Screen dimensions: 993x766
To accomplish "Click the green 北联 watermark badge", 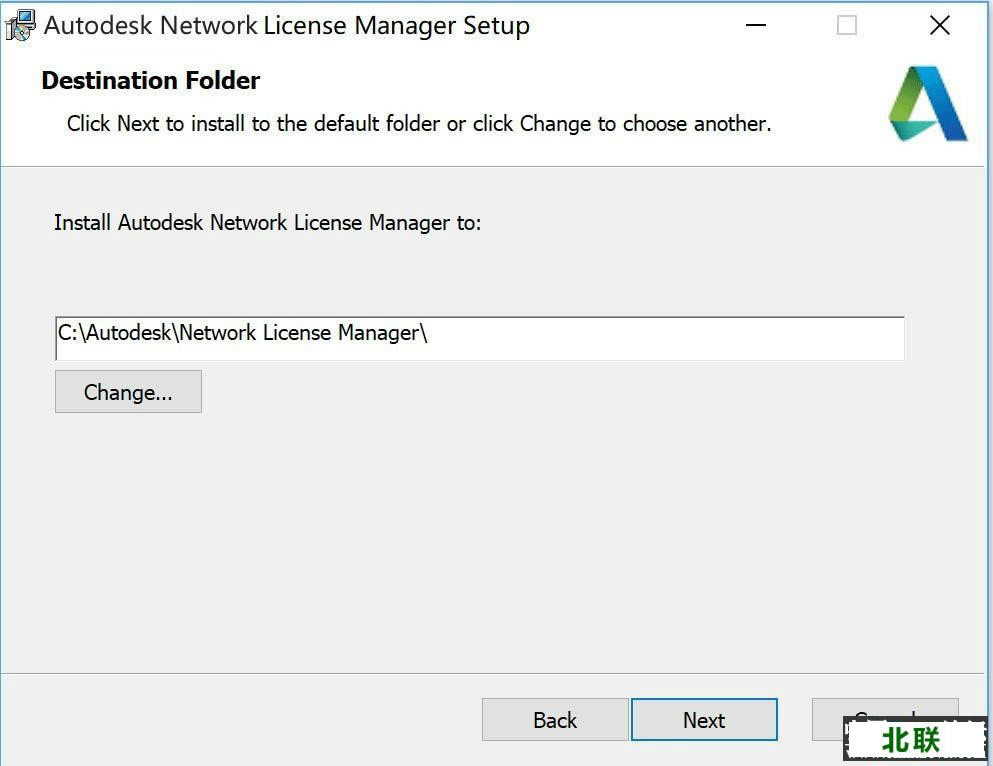I will coord(916,739).
